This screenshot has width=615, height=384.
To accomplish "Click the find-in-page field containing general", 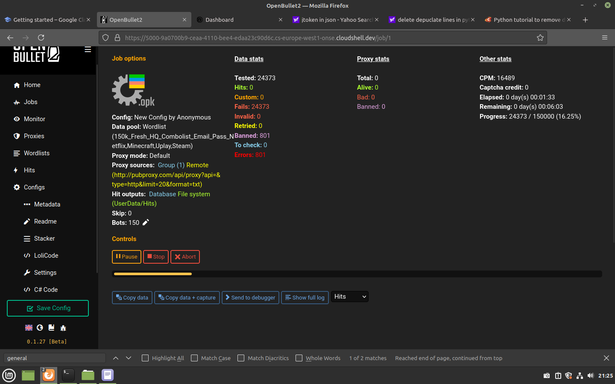I will coord(55,358).
